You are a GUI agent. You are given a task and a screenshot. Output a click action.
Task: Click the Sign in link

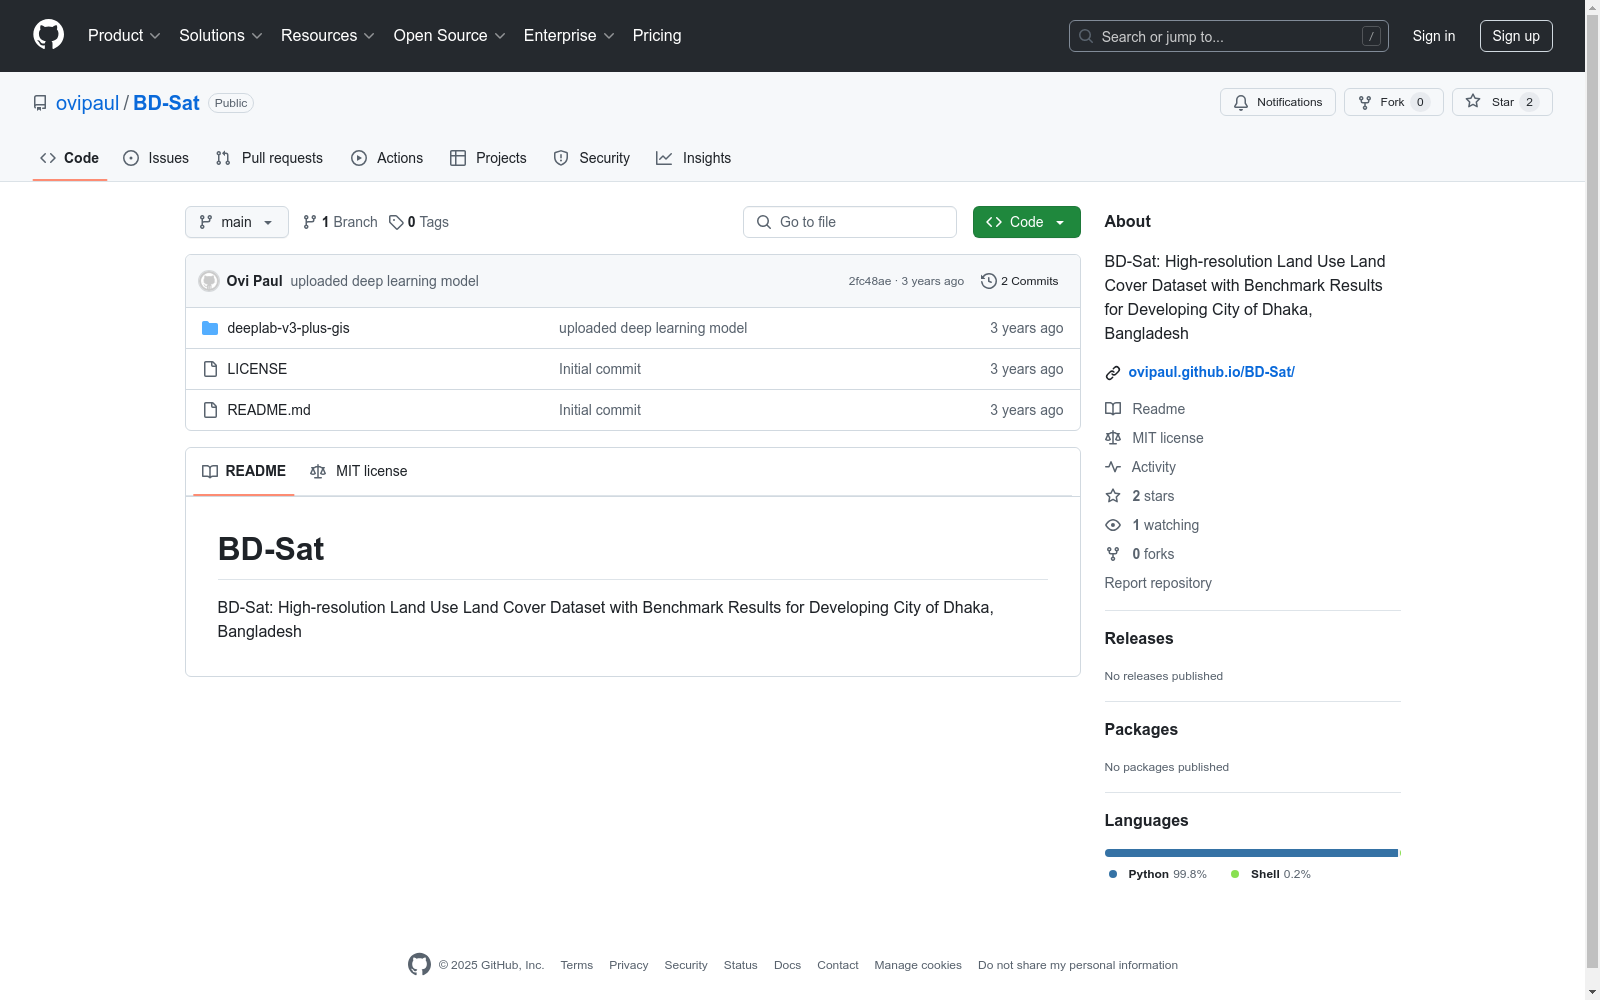click(1434, 36)
